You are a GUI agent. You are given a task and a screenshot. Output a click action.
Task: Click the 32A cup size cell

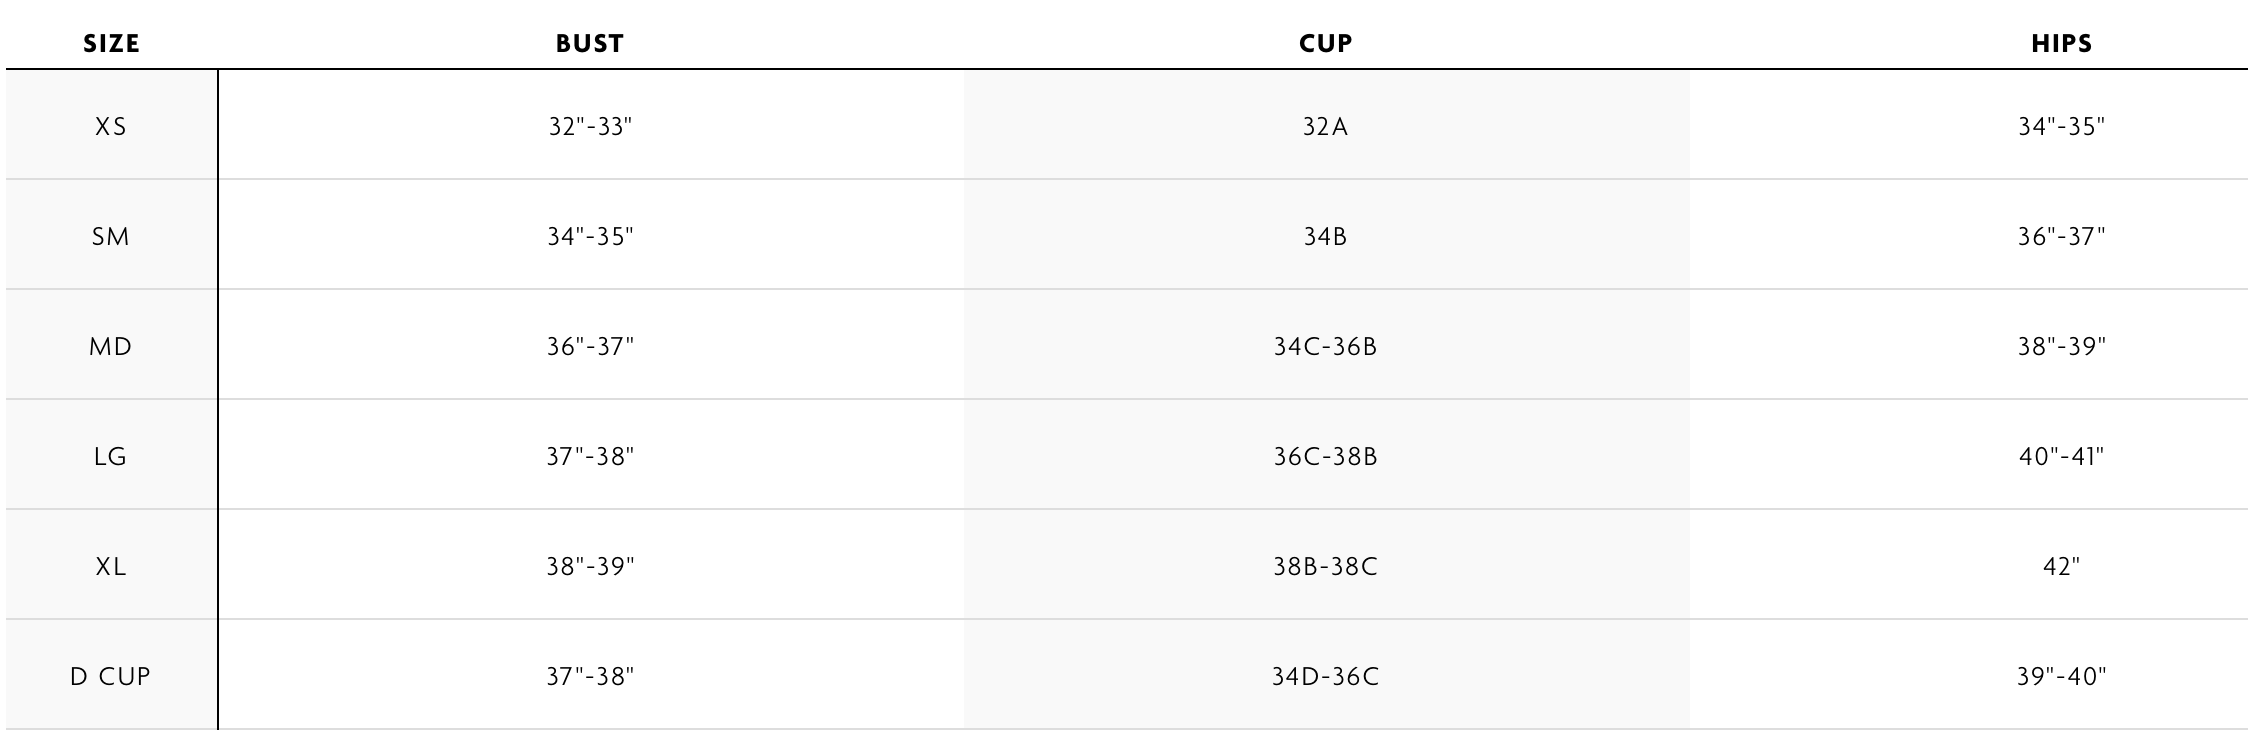point(1325,127)
